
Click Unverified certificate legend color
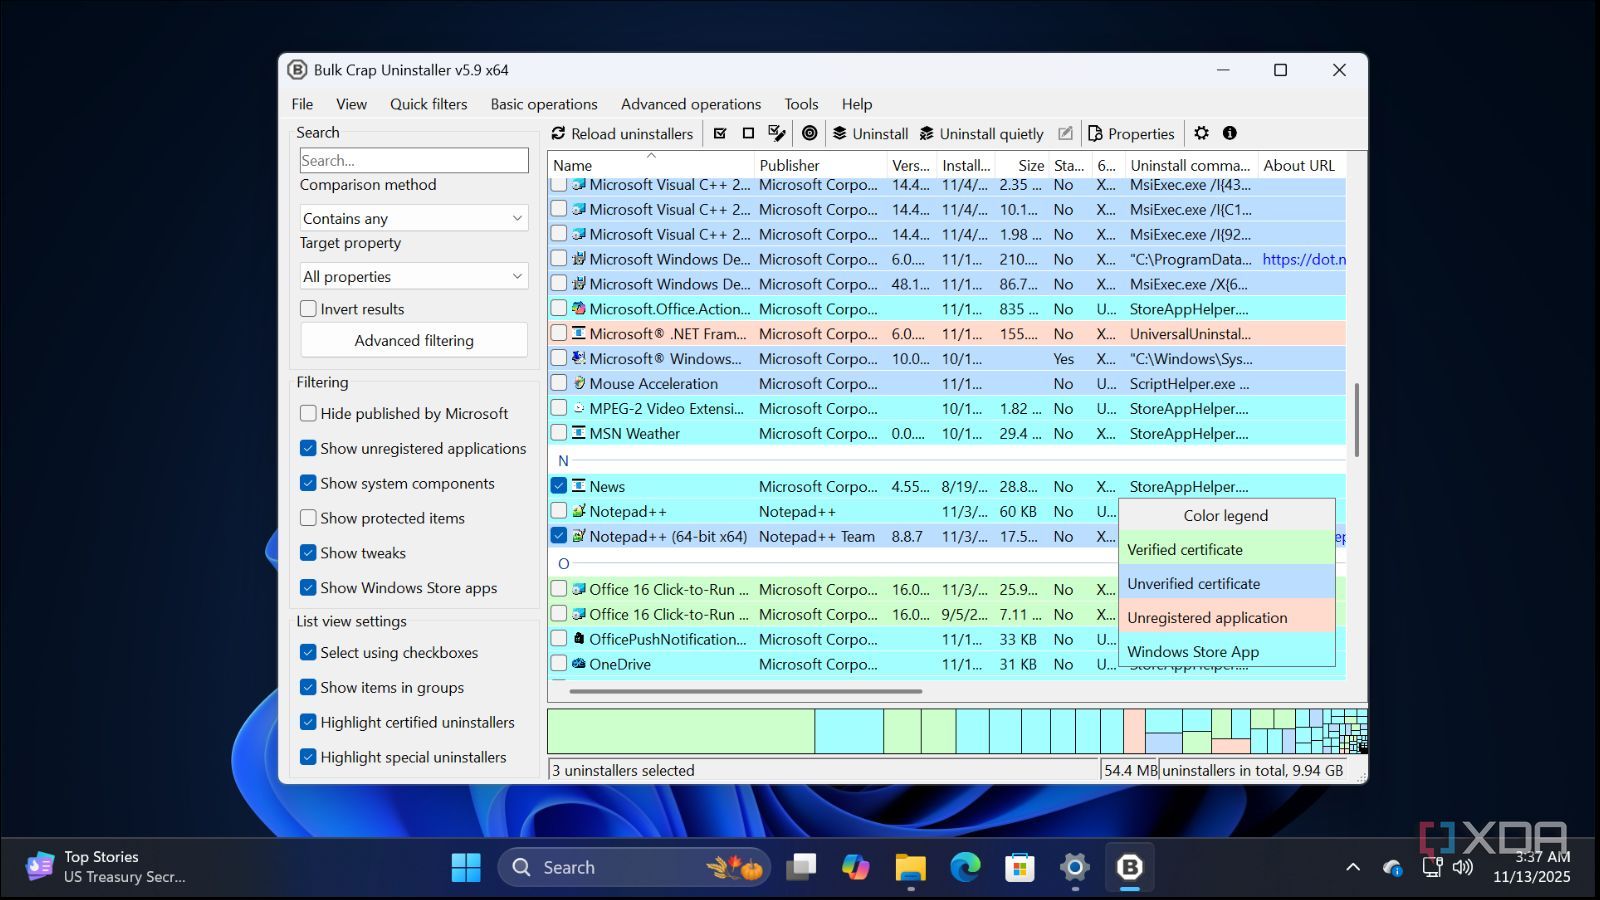point(1227,583)
